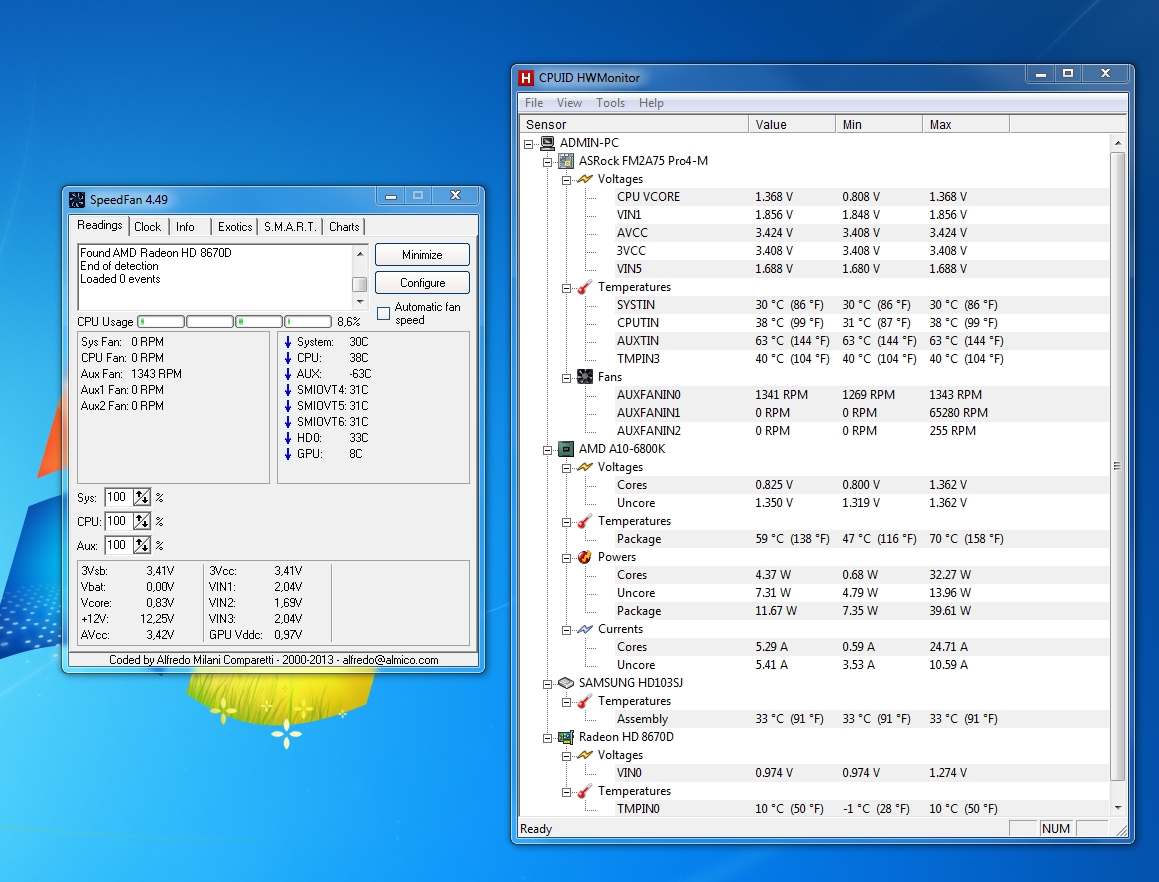Click the HWMonitor scrollbar down arrow

tap(1118, 808)
